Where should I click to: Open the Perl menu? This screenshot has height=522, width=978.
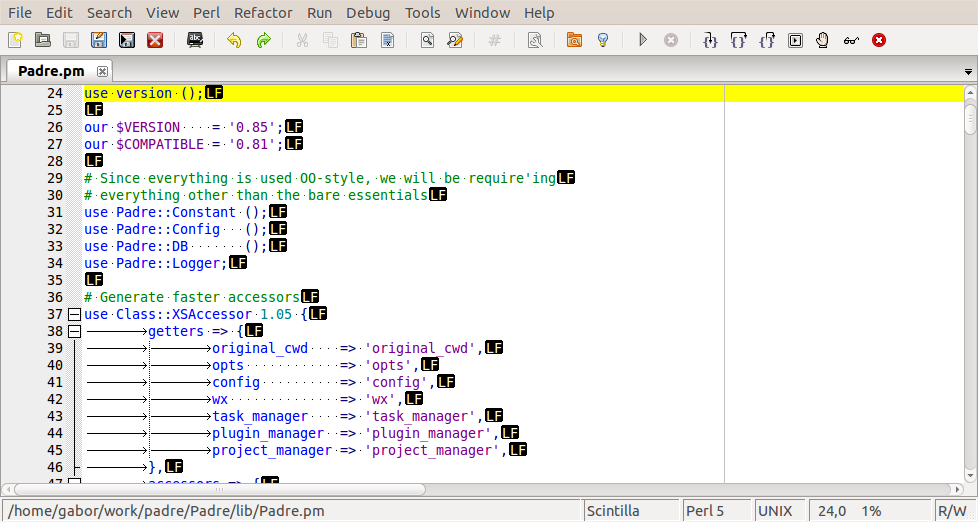pos(206,12)
